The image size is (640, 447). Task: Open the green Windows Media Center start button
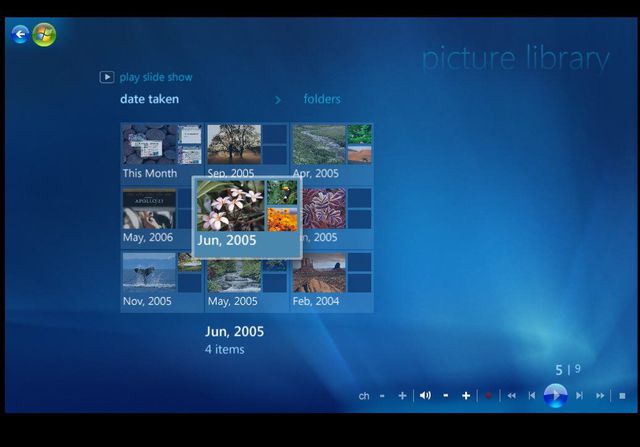pyautogui.click(x=44, y=35)
